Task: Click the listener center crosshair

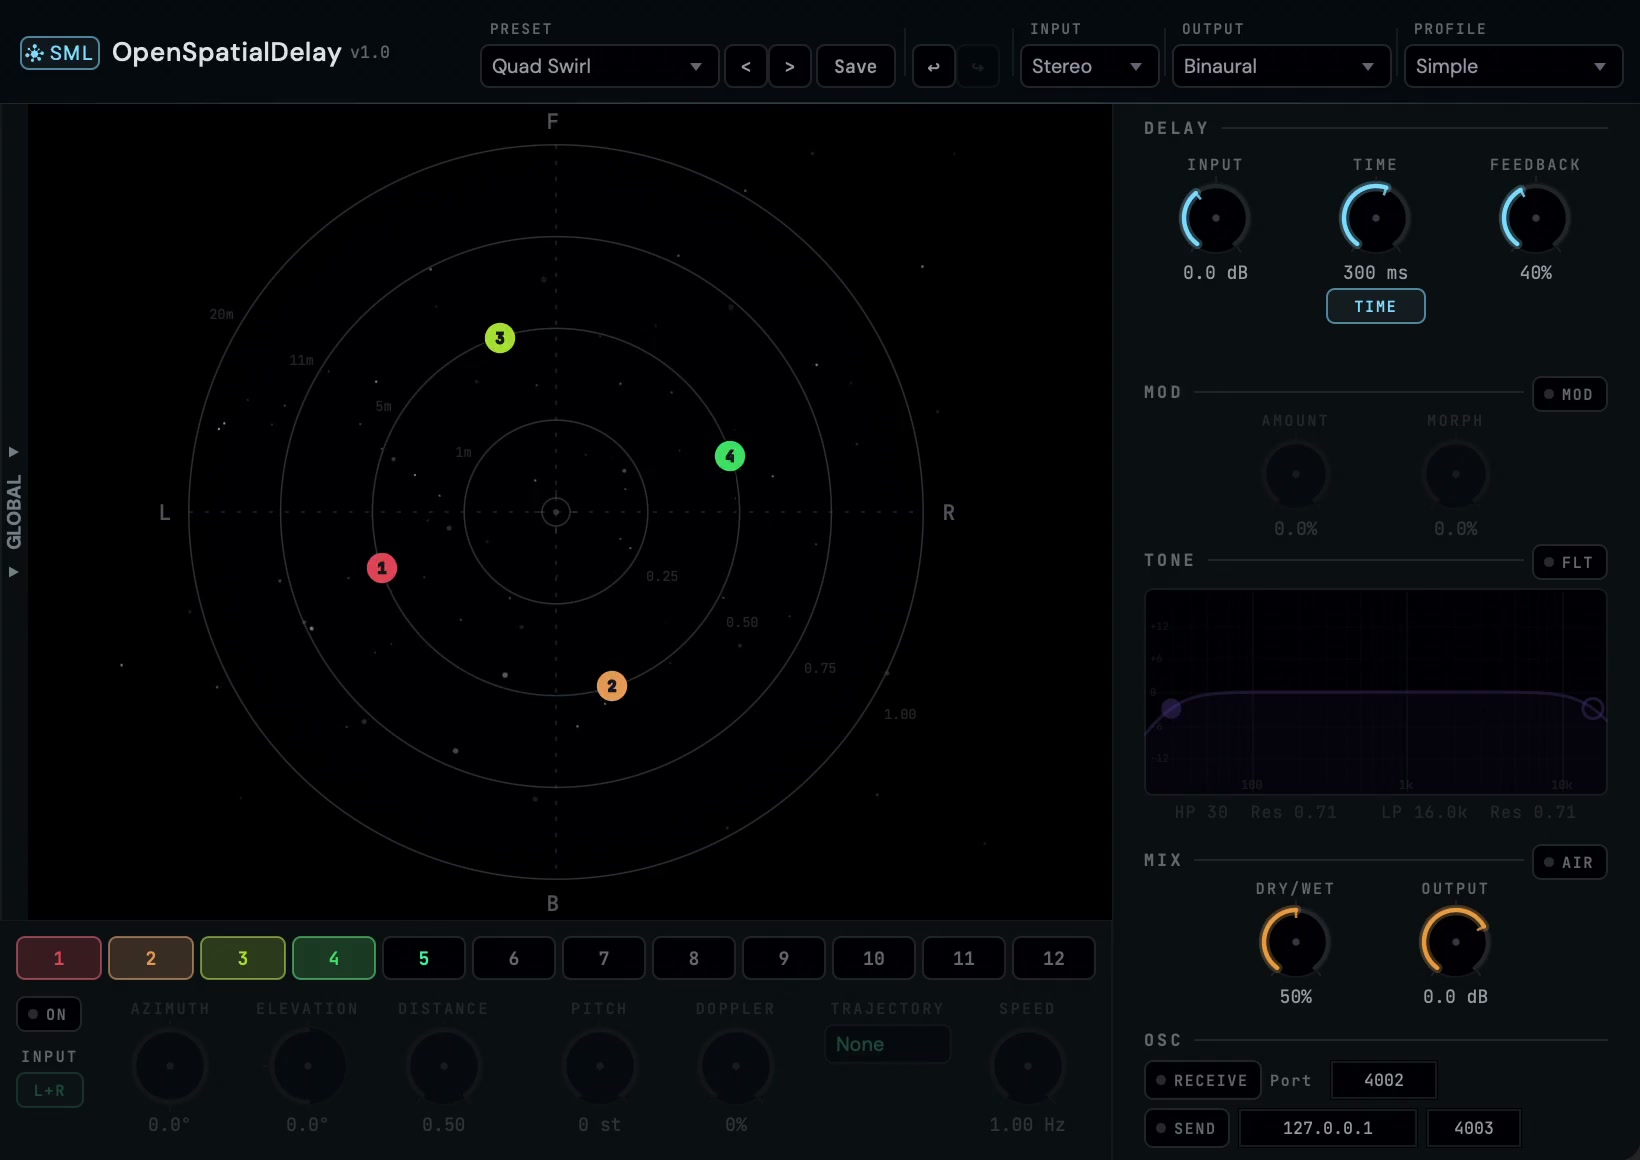Action: pos(556,512)
